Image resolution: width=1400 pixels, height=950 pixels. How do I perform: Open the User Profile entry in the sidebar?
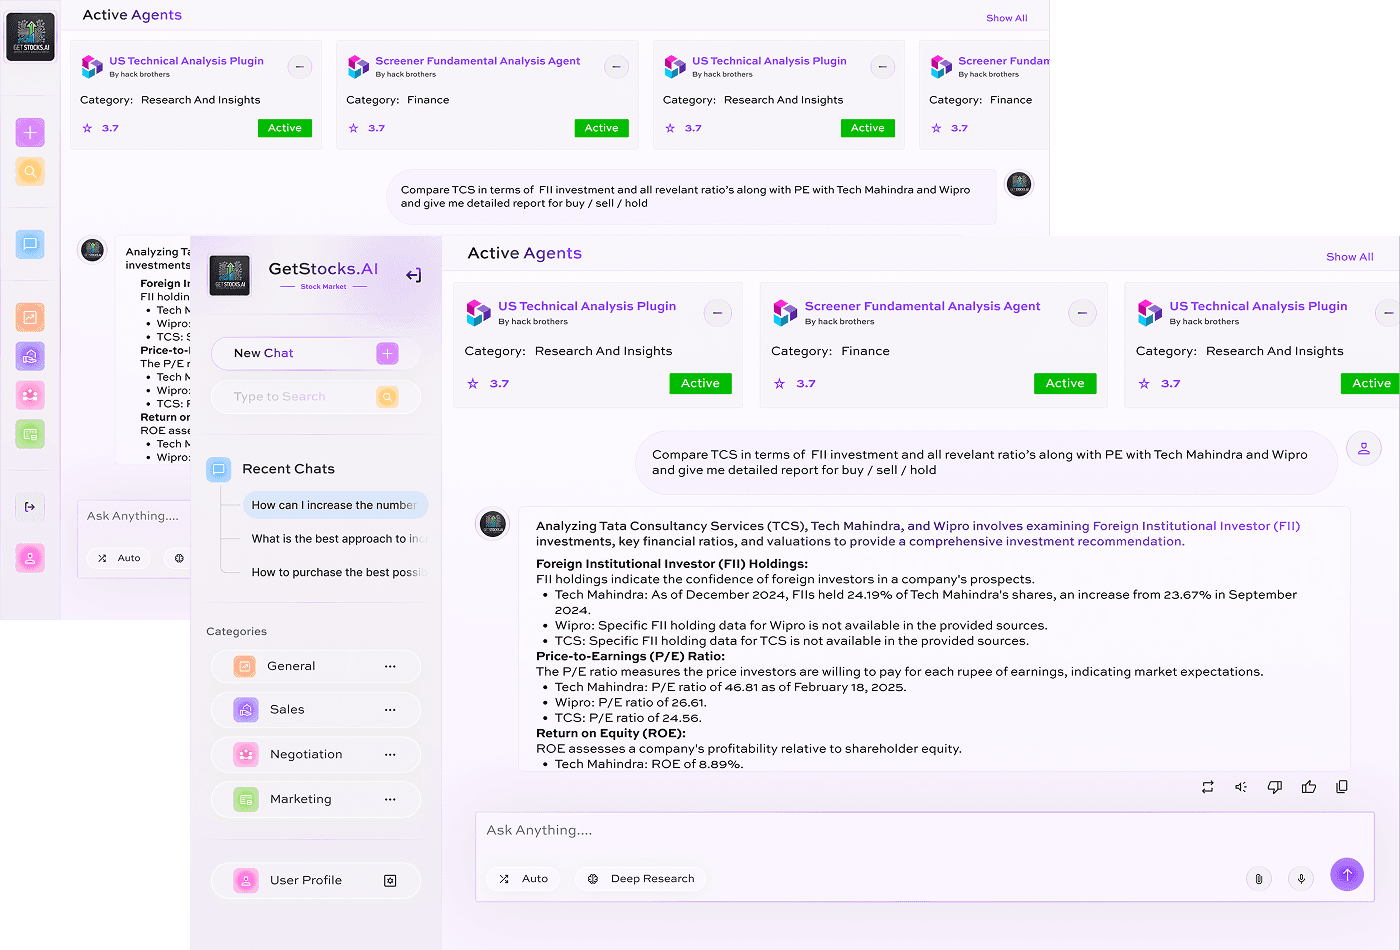pos(316,881)
